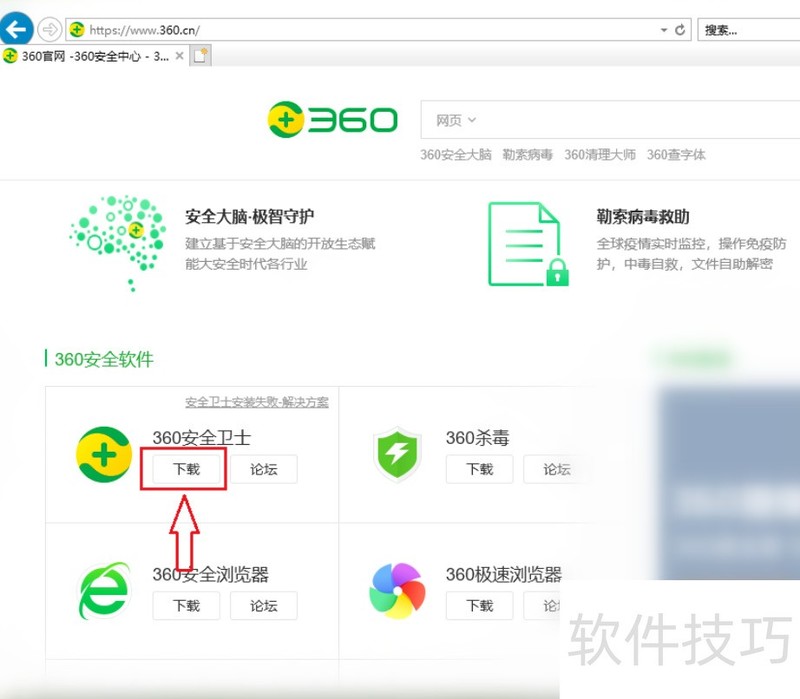This screenshot has width=800, height=699.
Task: Click the refresh icon in address bar
Action: coord(680,30)
